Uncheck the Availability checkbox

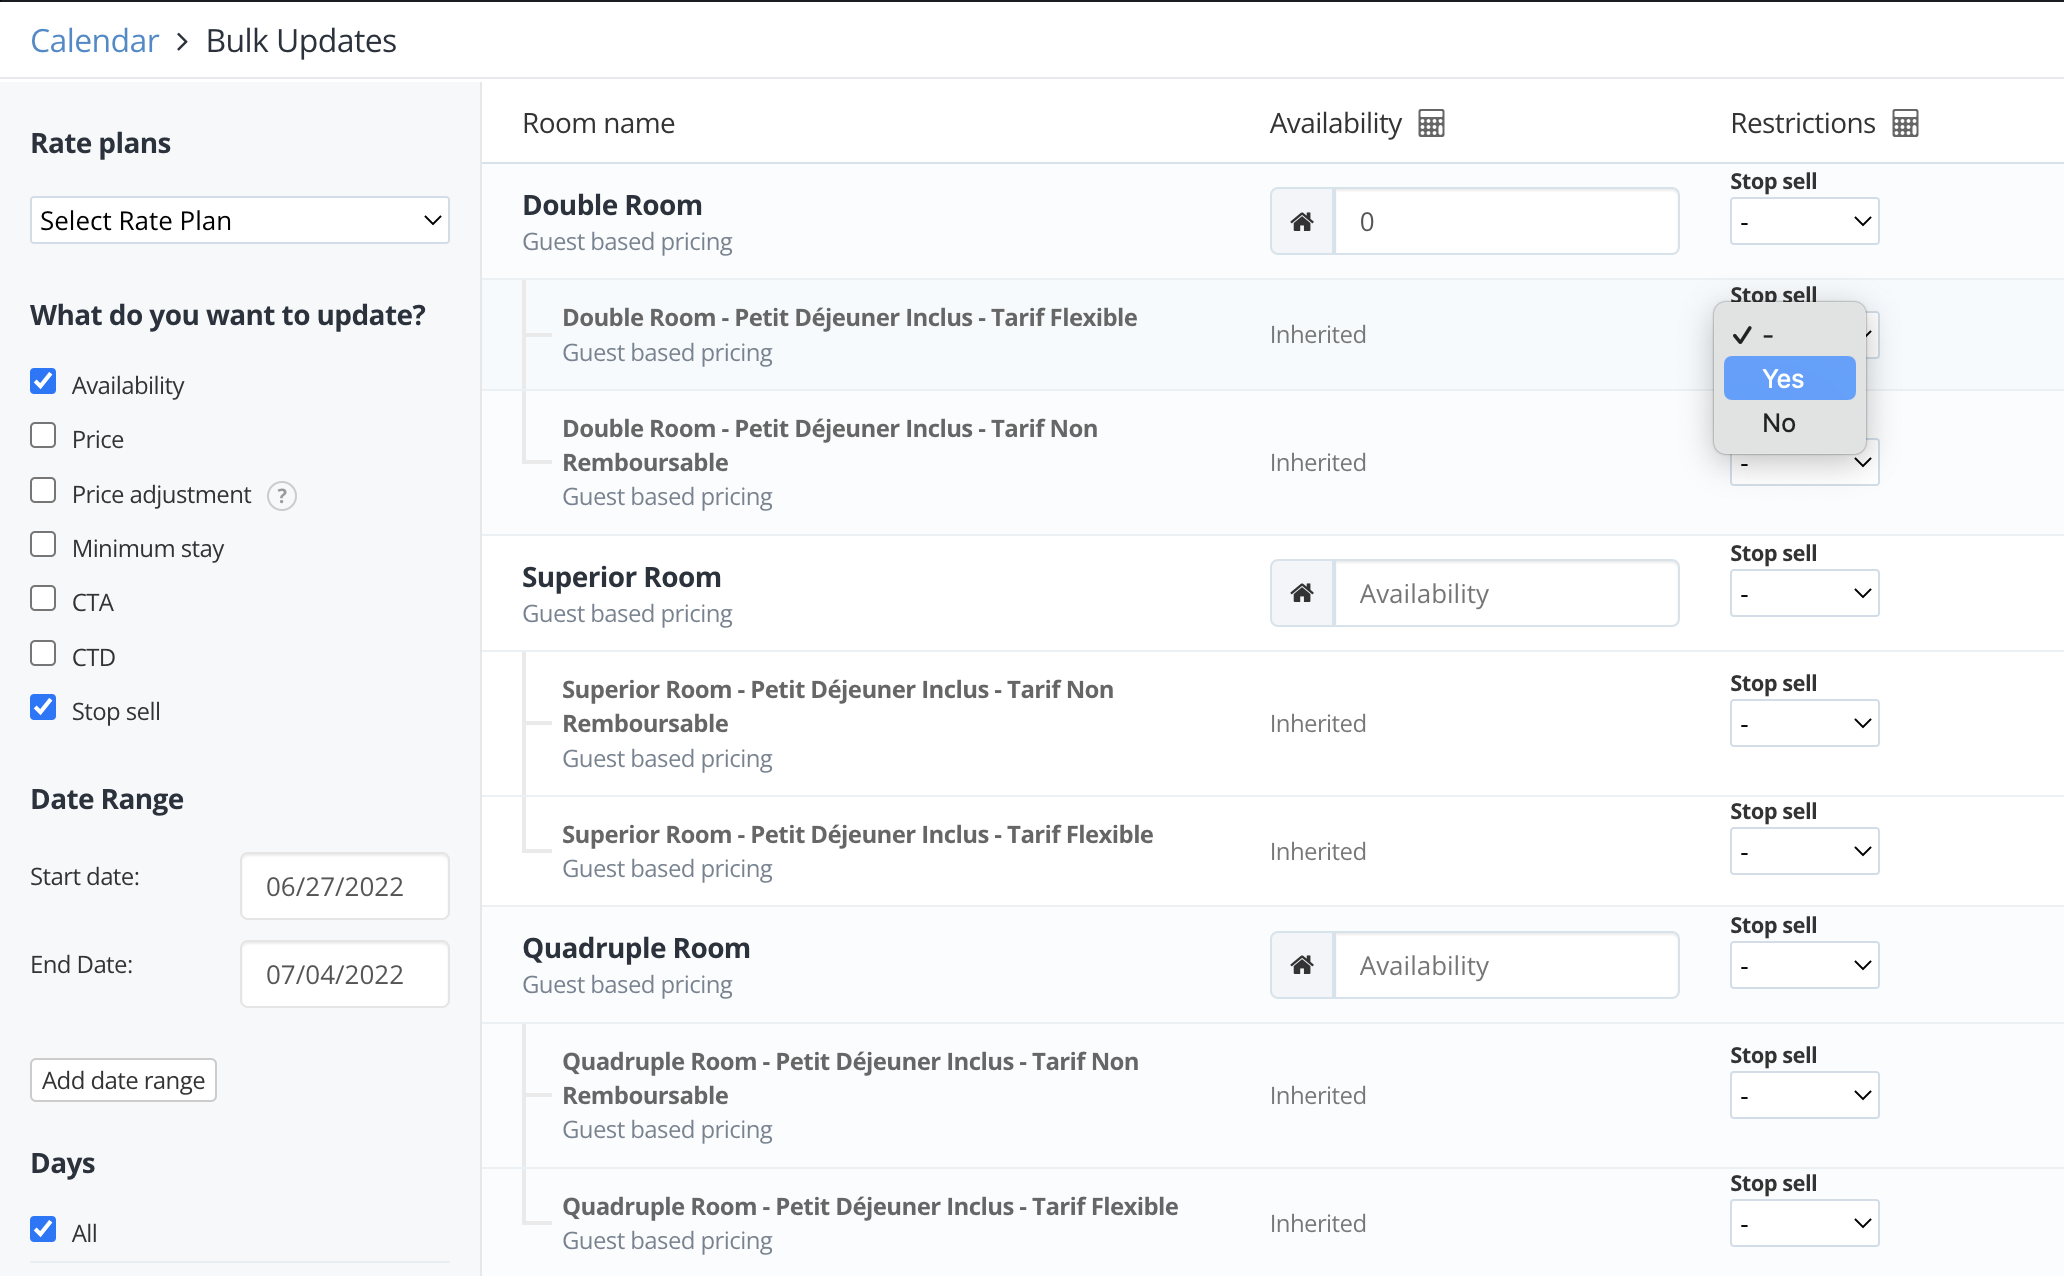43,382
